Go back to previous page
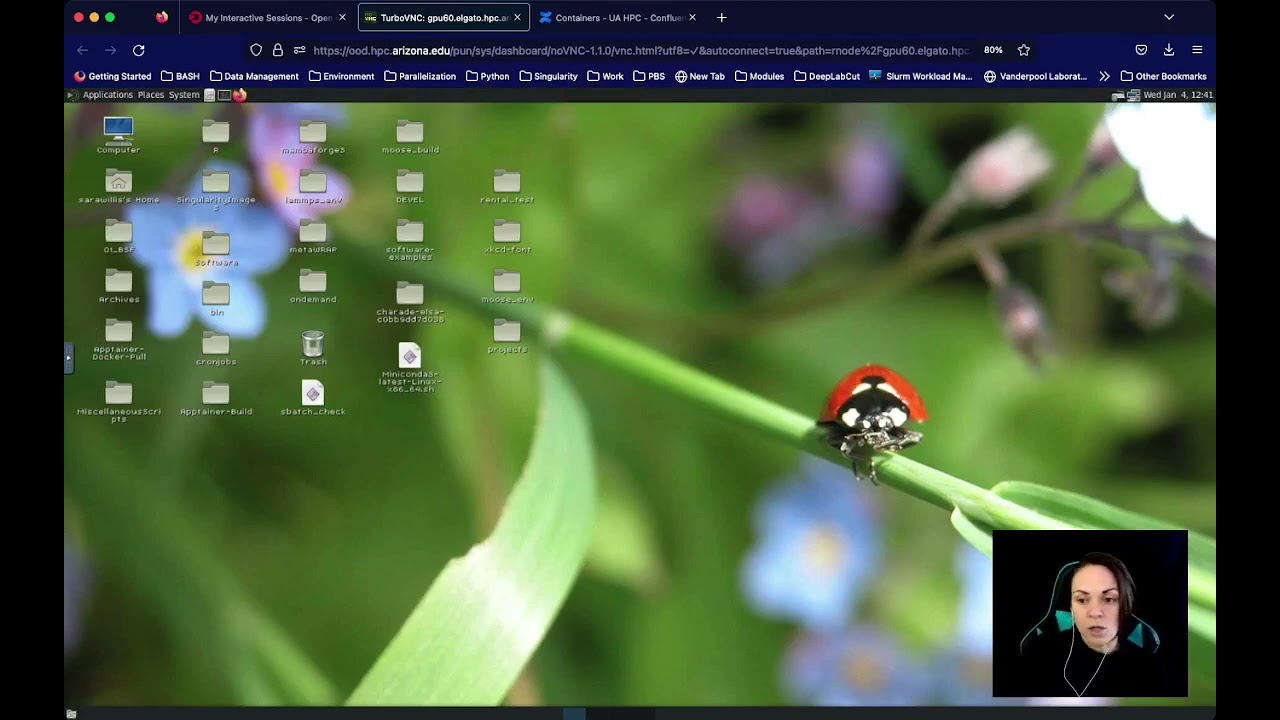The height and width of the screenshot is (720, 1280). click(x=83, y=50)
